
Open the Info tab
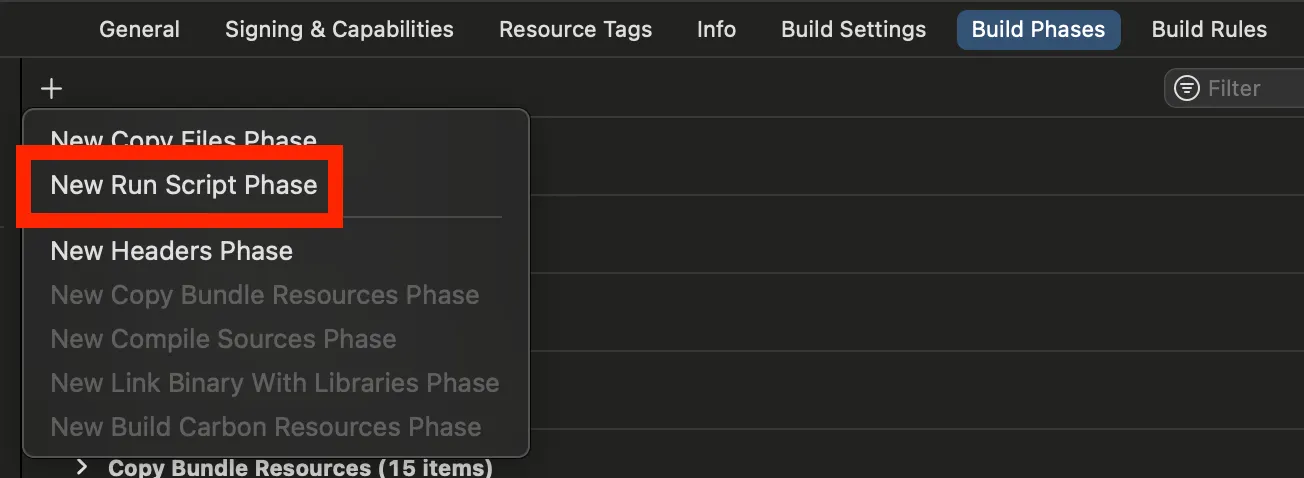coord(716,30)
